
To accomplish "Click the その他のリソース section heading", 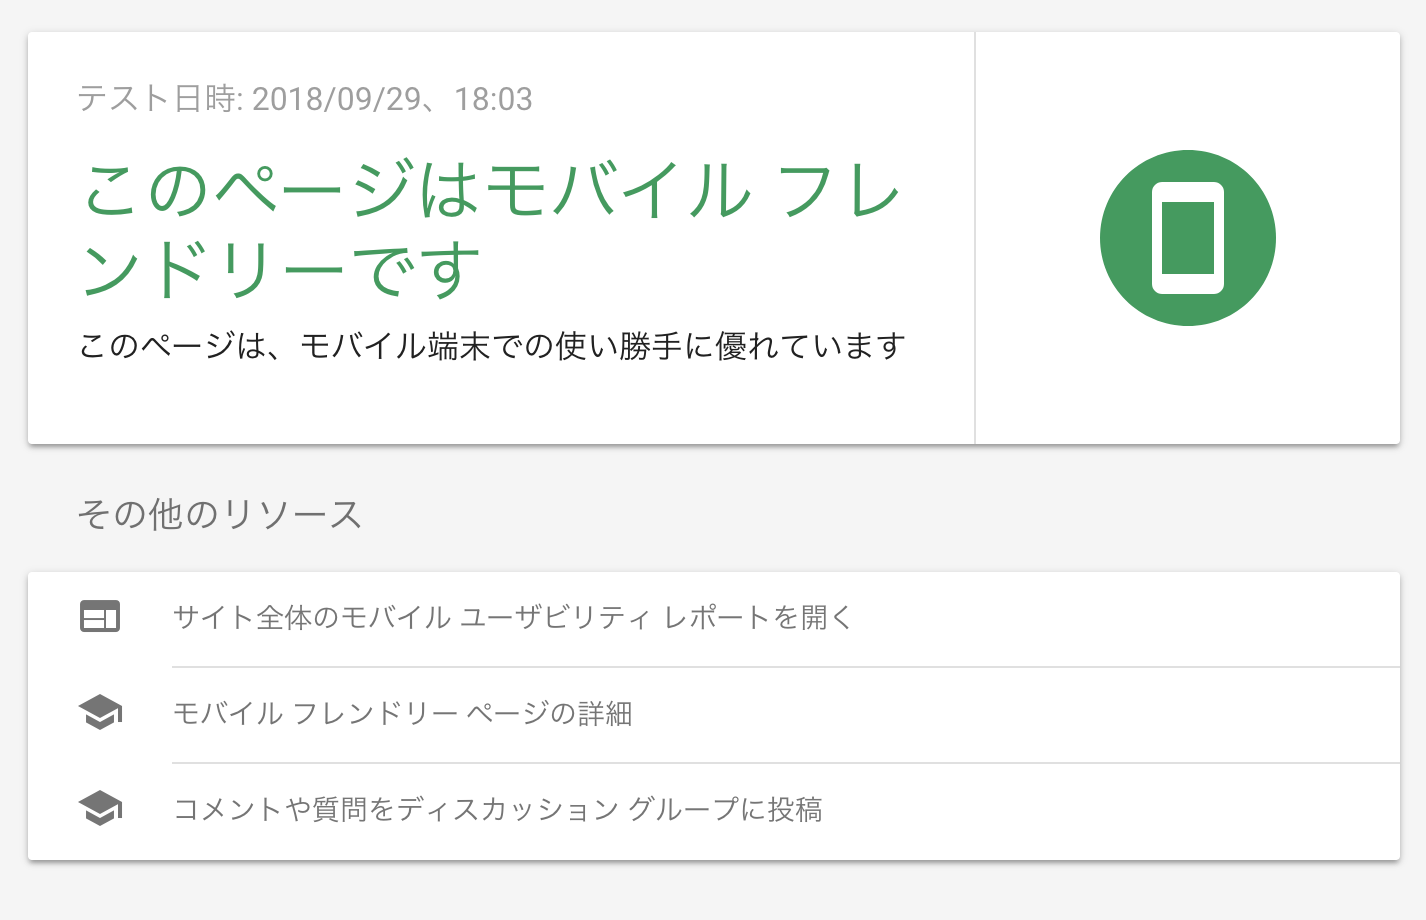I will (219, 514).
